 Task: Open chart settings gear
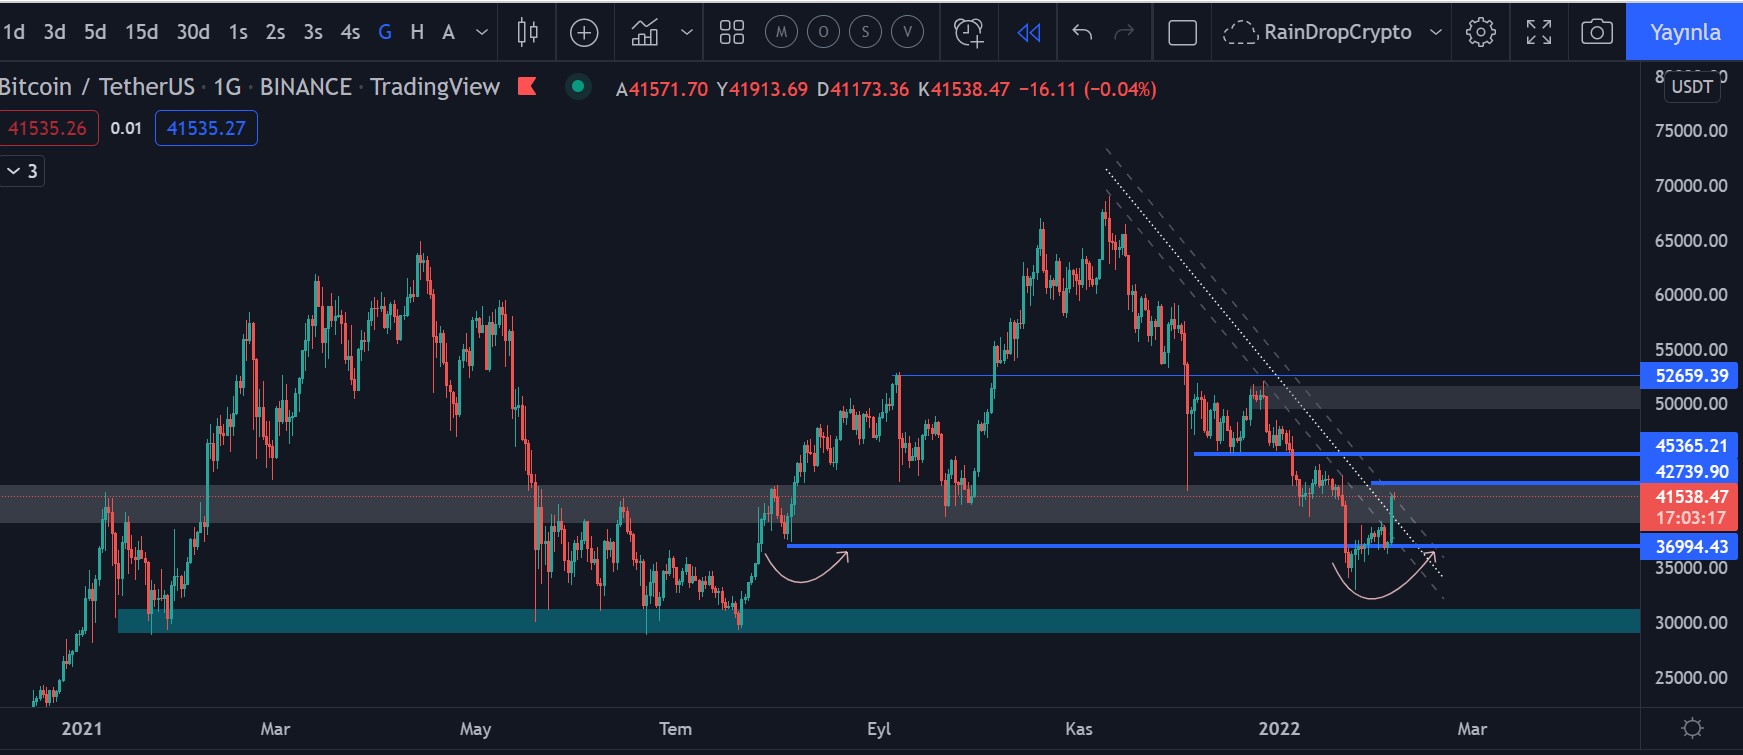[x=1481, y=32]
